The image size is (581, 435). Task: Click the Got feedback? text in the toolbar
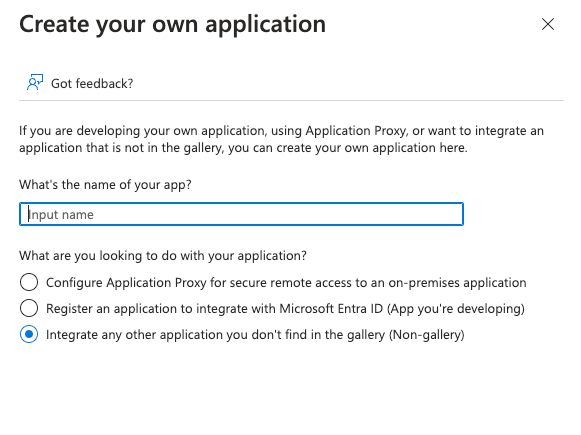[92, 84]
